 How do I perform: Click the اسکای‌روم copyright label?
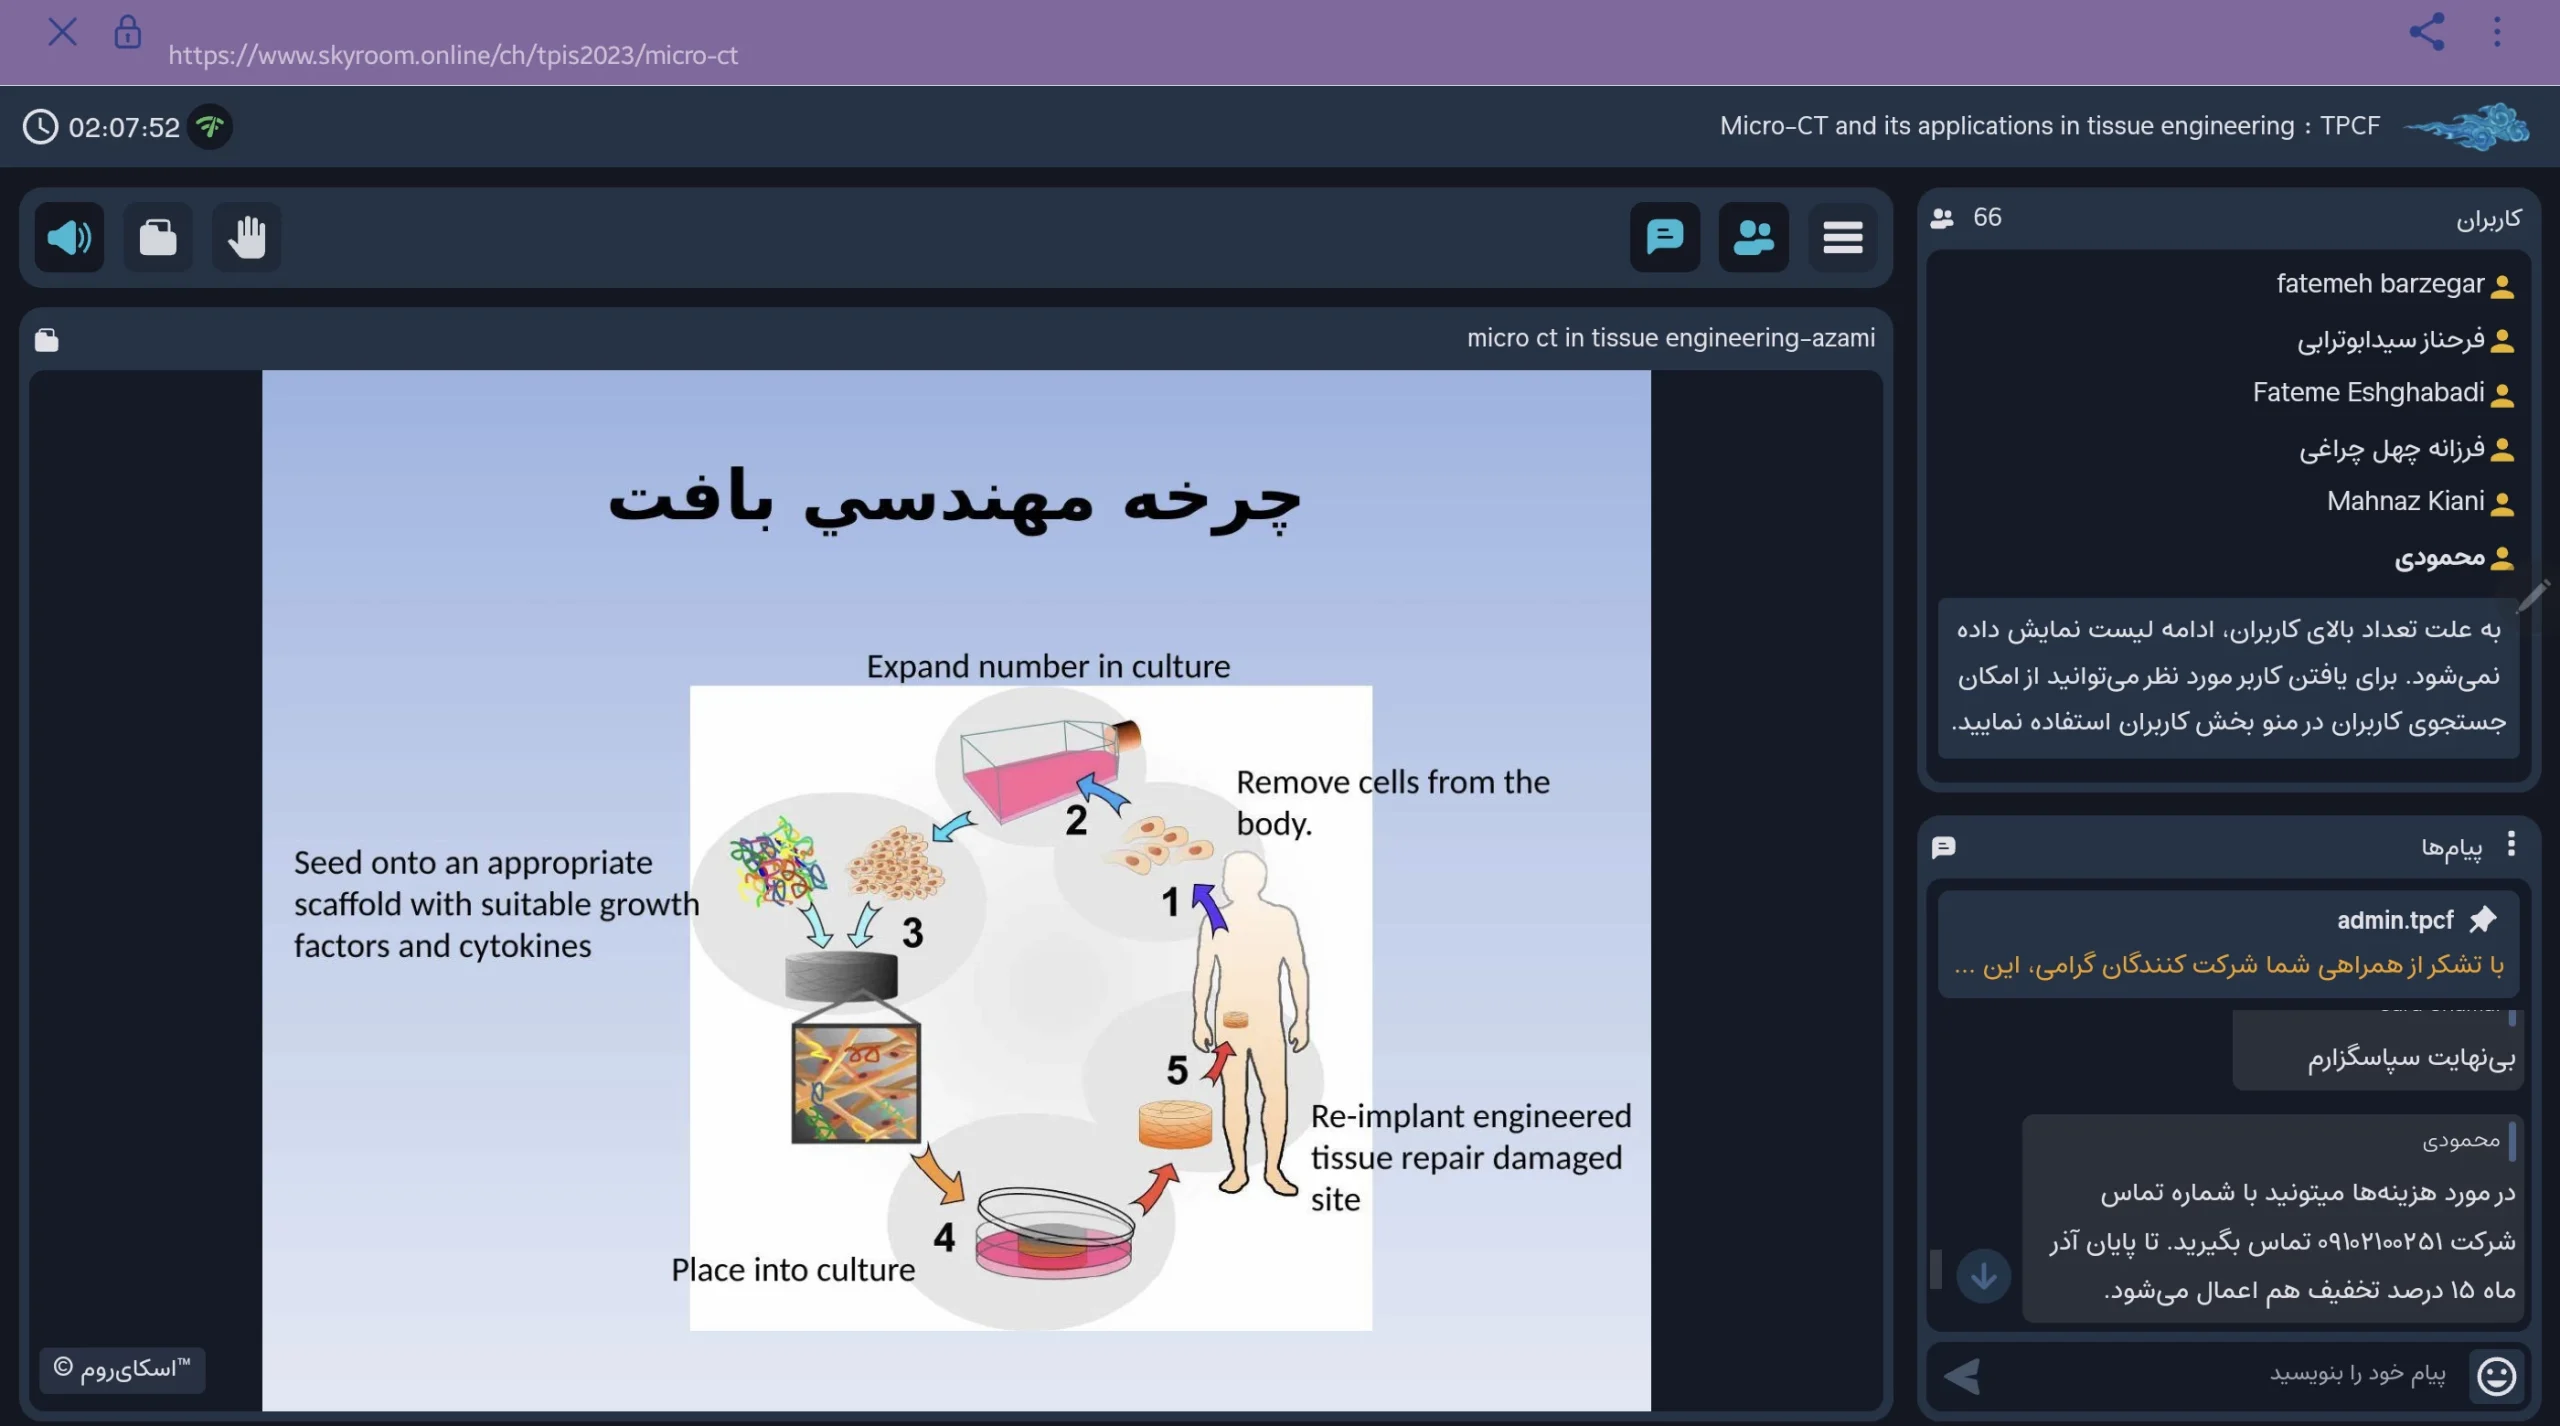tap(122, 1368)
